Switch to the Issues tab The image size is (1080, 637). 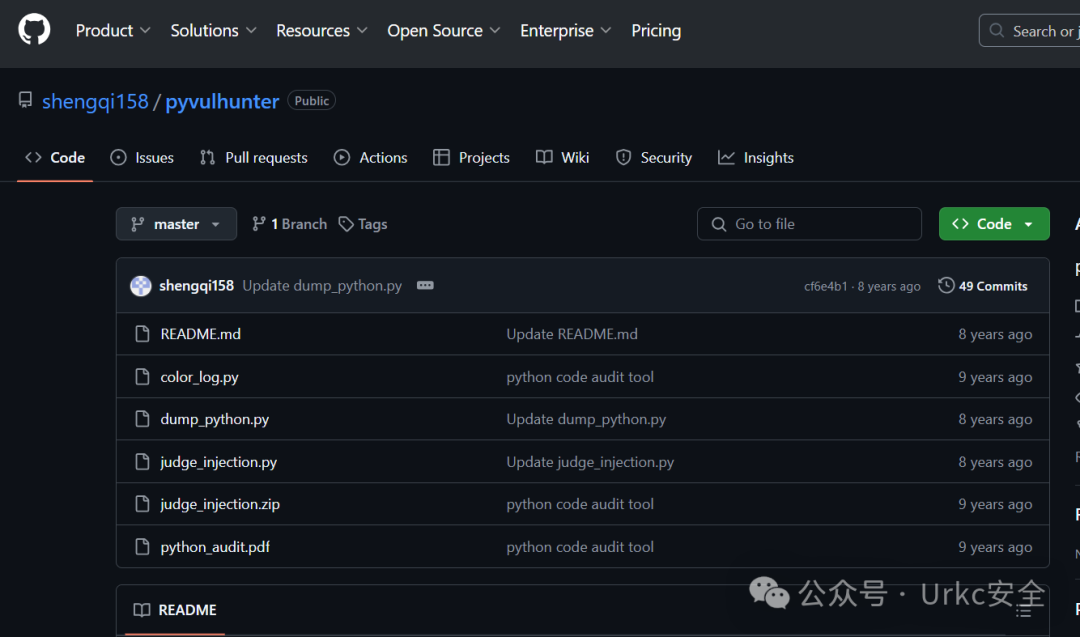coord(142,158)
